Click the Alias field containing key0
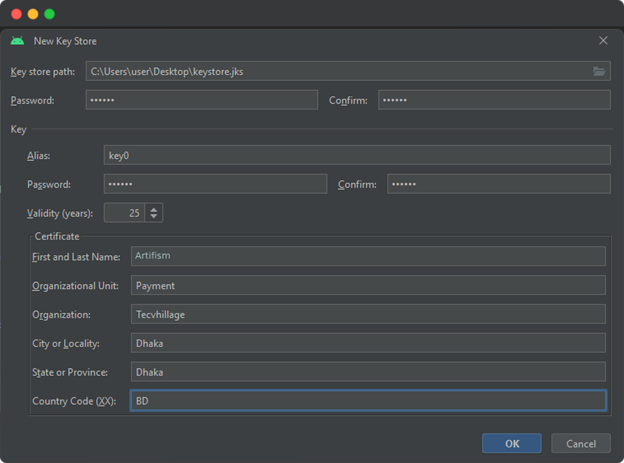The image size is (624, 463). 356,155
